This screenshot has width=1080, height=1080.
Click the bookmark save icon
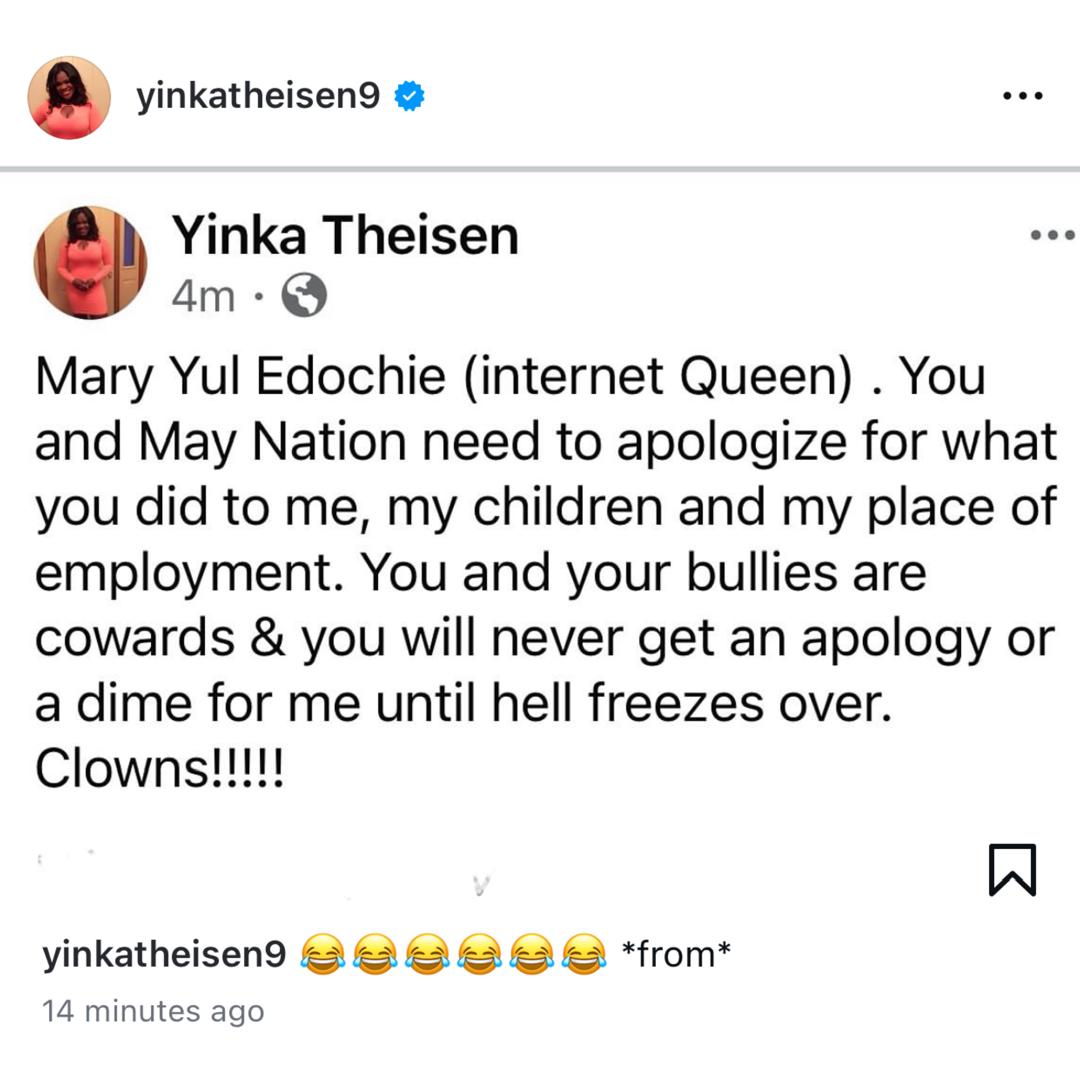click(1012, 869)
